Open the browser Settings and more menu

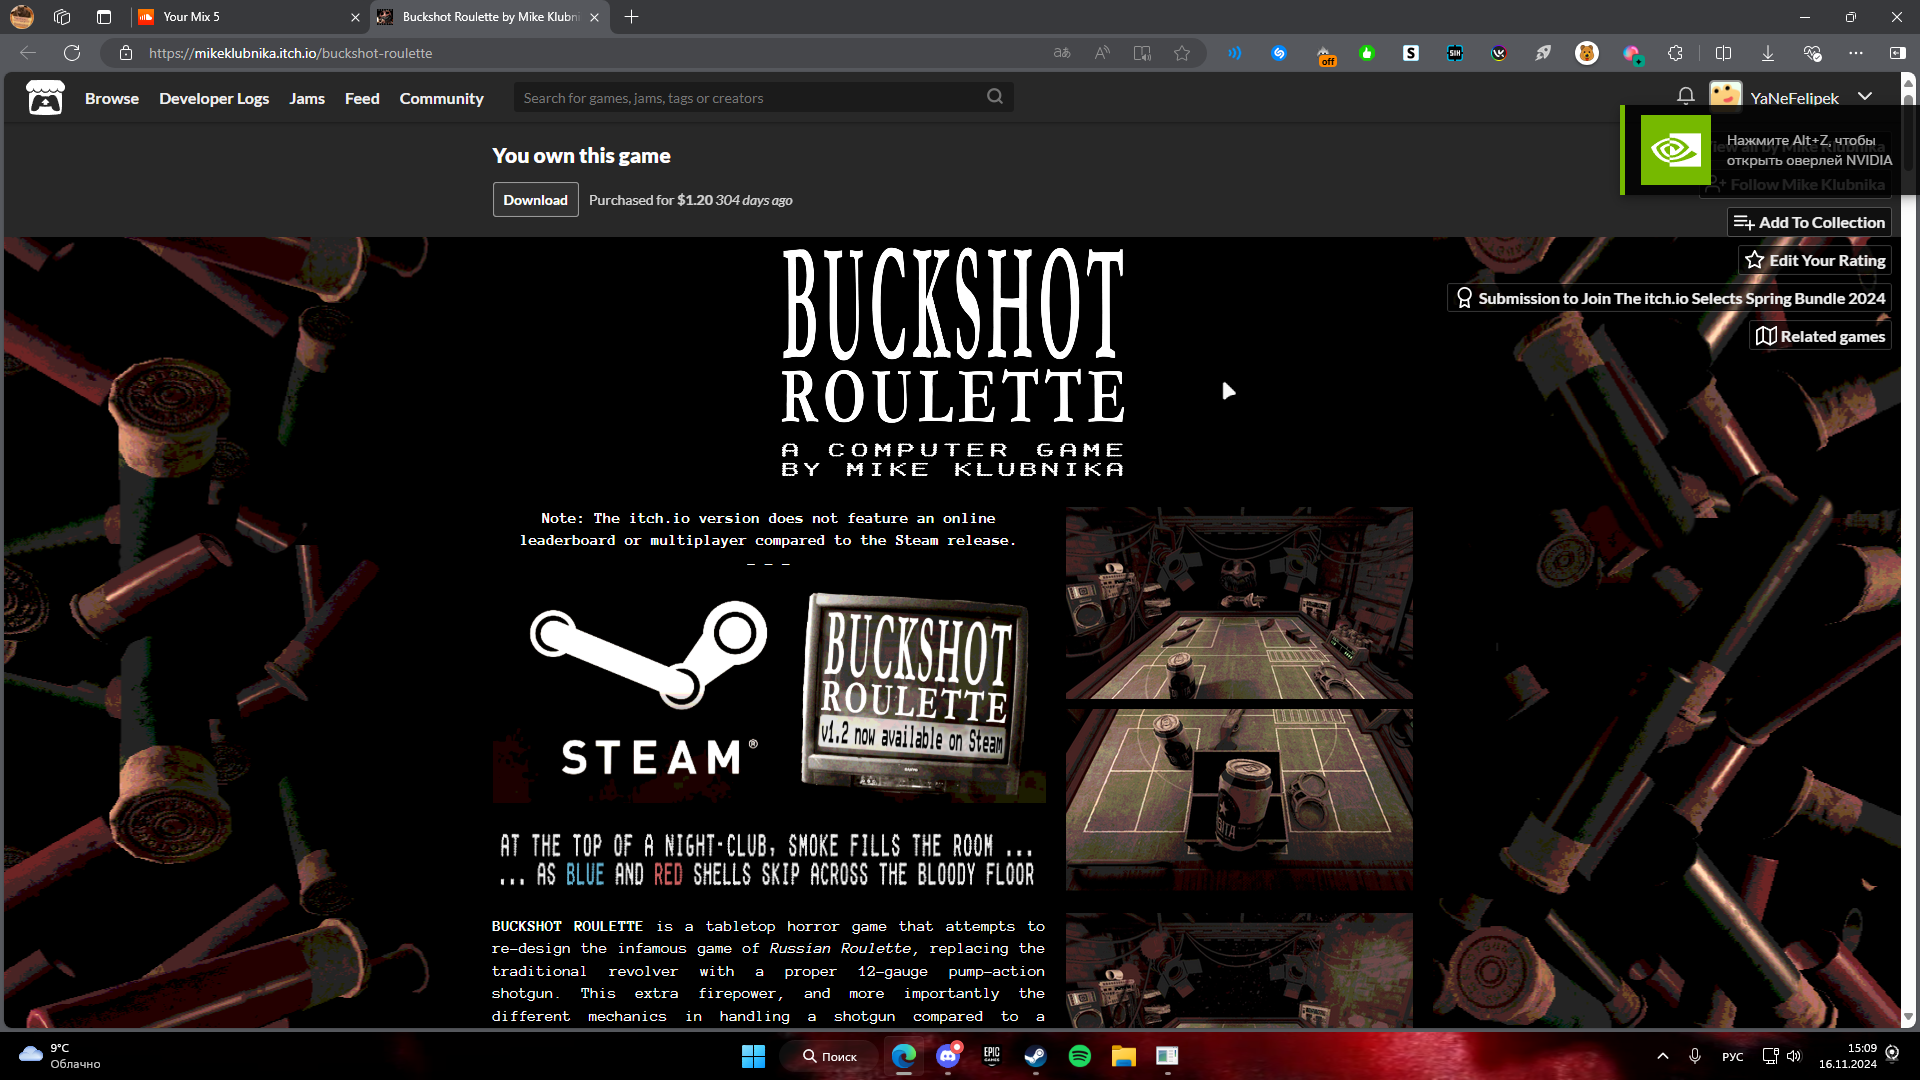[1856, 53]
